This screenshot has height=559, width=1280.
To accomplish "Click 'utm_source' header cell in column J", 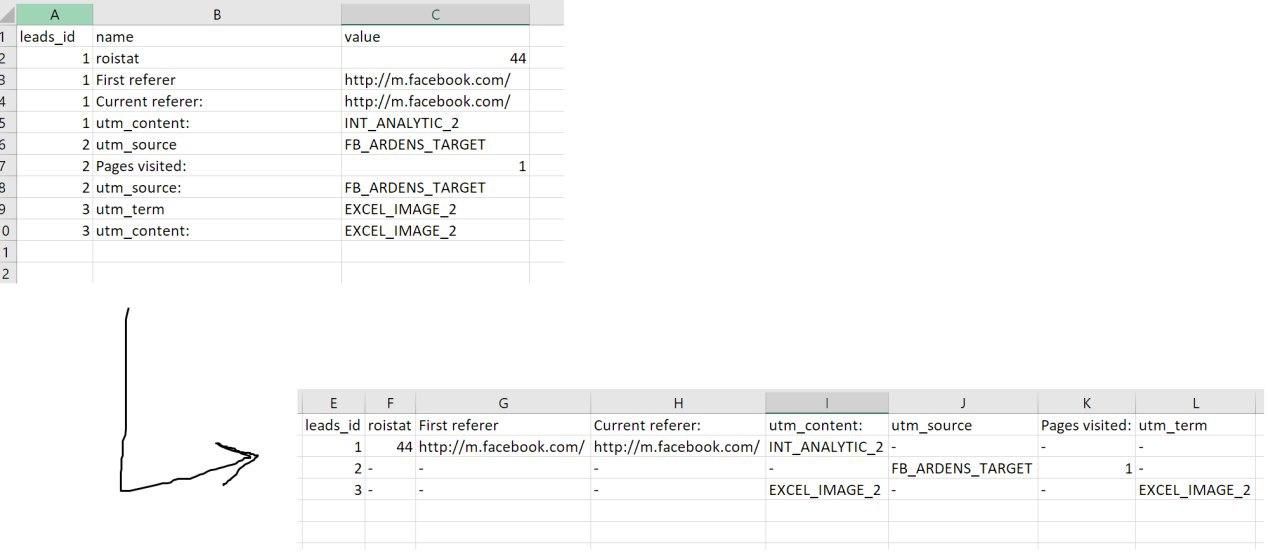I will pyautogui.click(x=963, y=425).
